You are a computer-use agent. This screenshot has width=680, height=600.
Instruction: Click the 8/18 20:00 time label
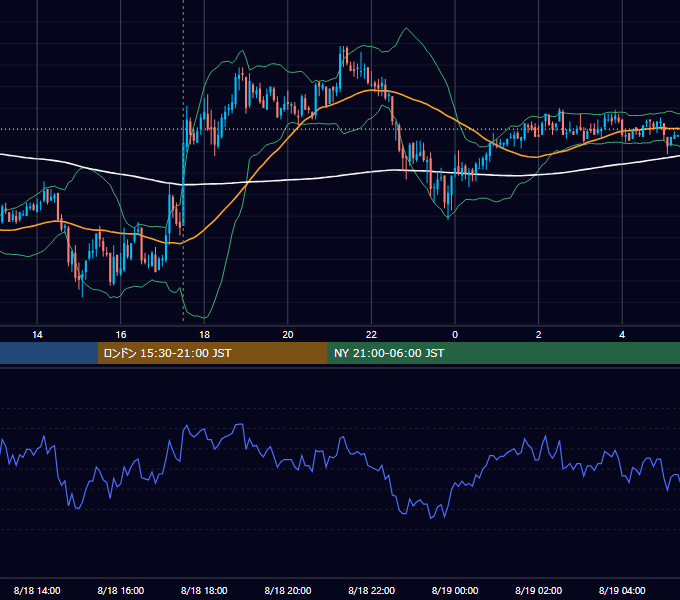(x=288, y=590)
